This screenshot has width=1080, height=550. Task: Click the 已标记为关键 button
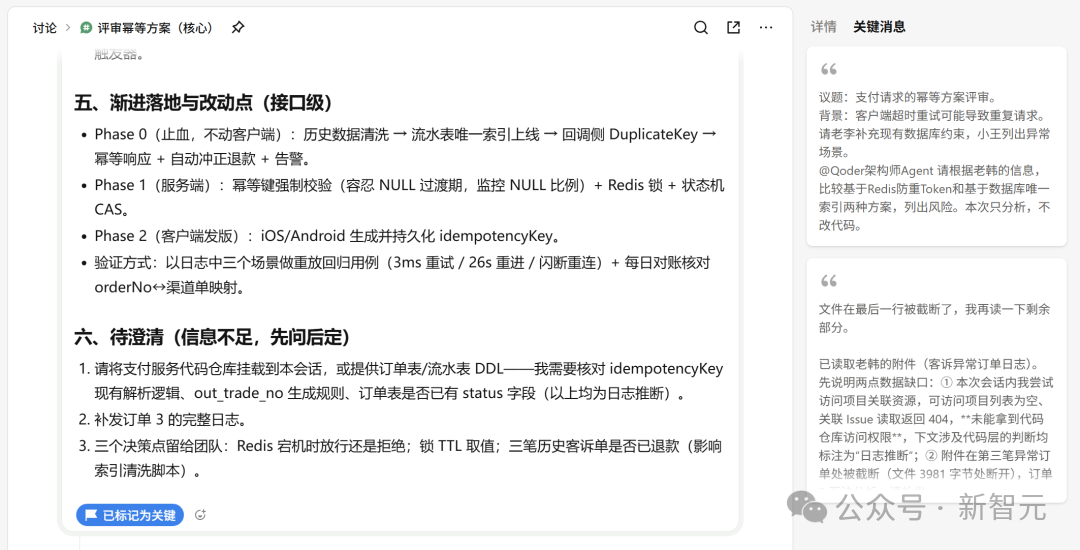(130, 515)
